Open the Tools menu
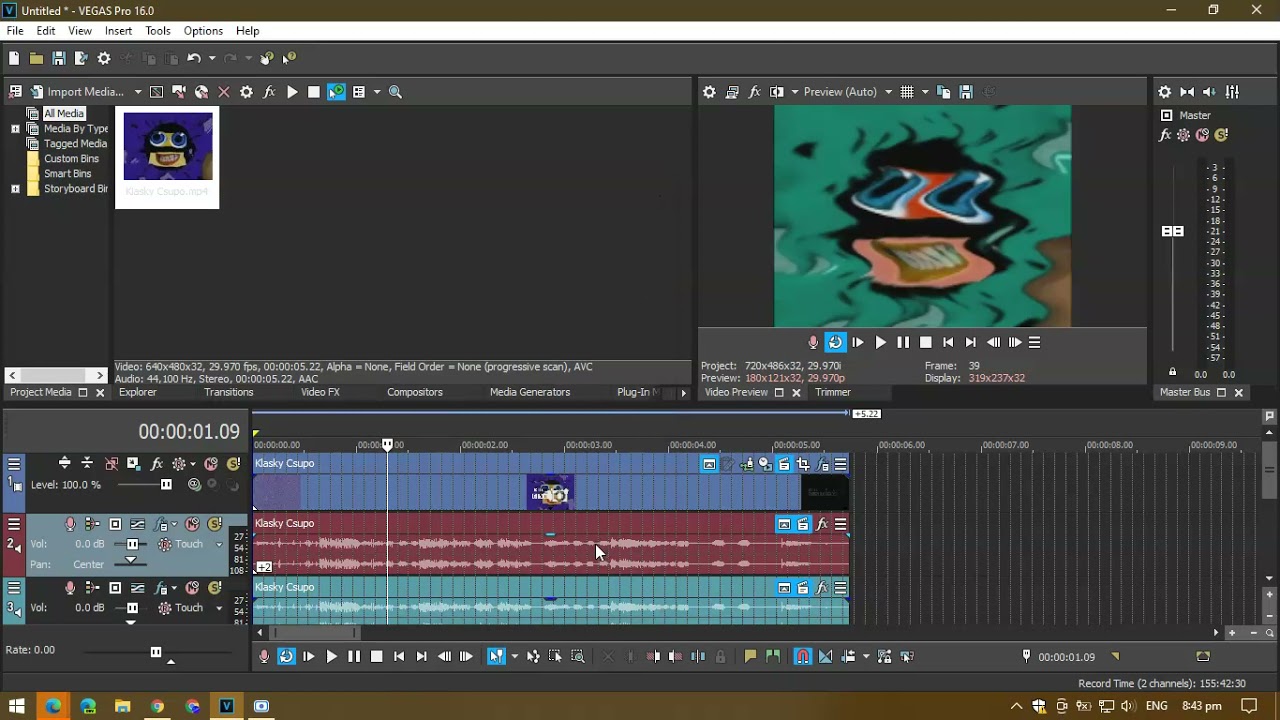 point(157,31)
